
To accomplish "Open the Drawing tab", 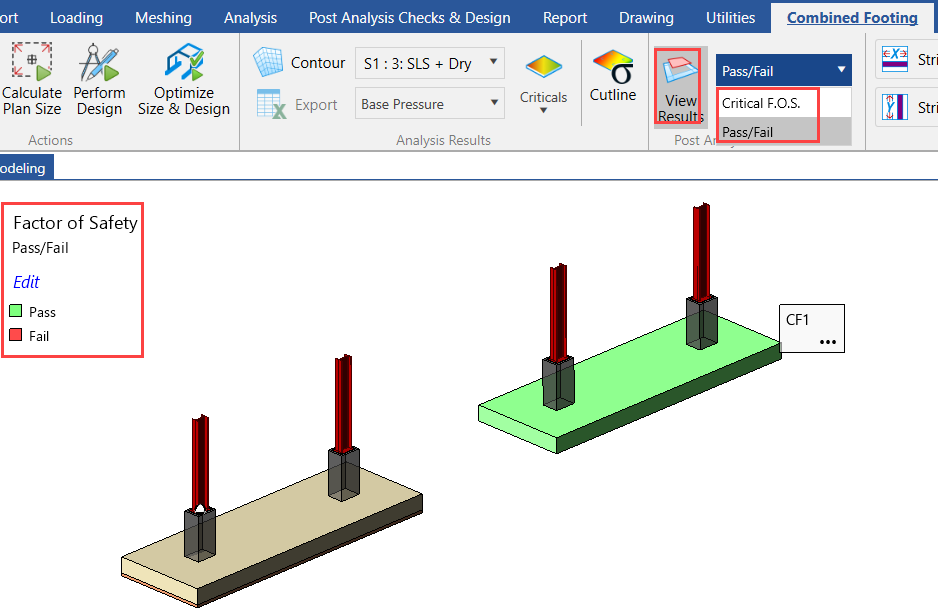I will point(646,18).
